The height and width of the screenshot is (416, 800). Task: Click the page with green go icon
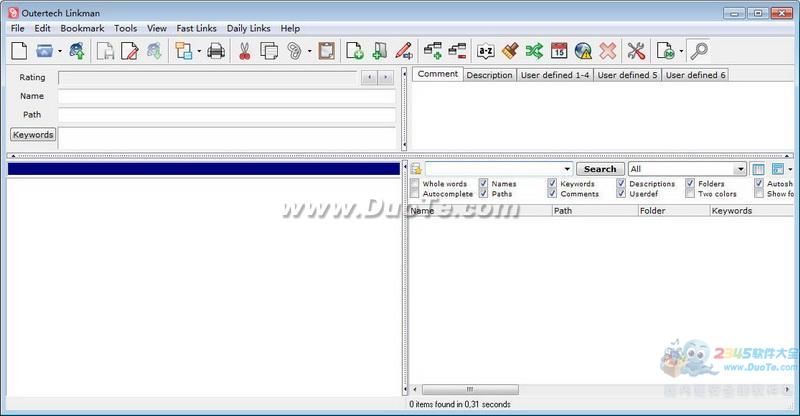[665, 51]
